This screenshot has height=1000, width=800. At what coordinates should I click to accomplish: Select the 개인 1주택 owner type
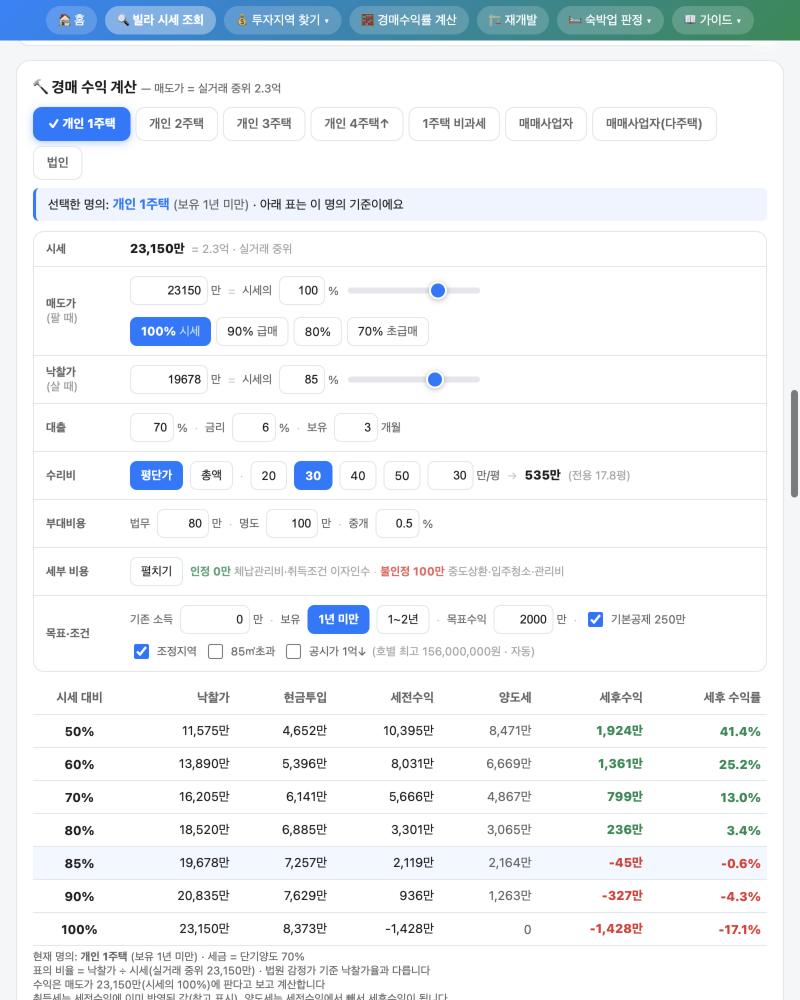coord(82,124)
